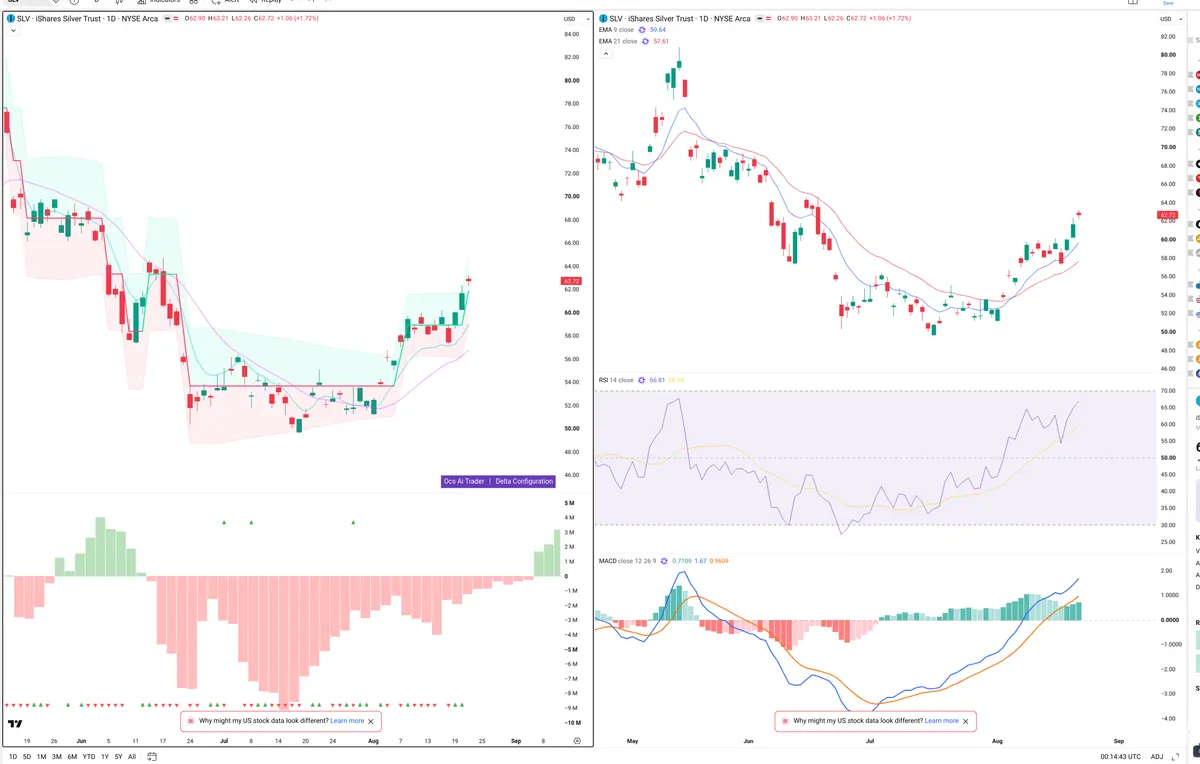Click the EMA 9 update indicator icon
This screenshot has width=1200, height=764.
click(x=641, y=30)
